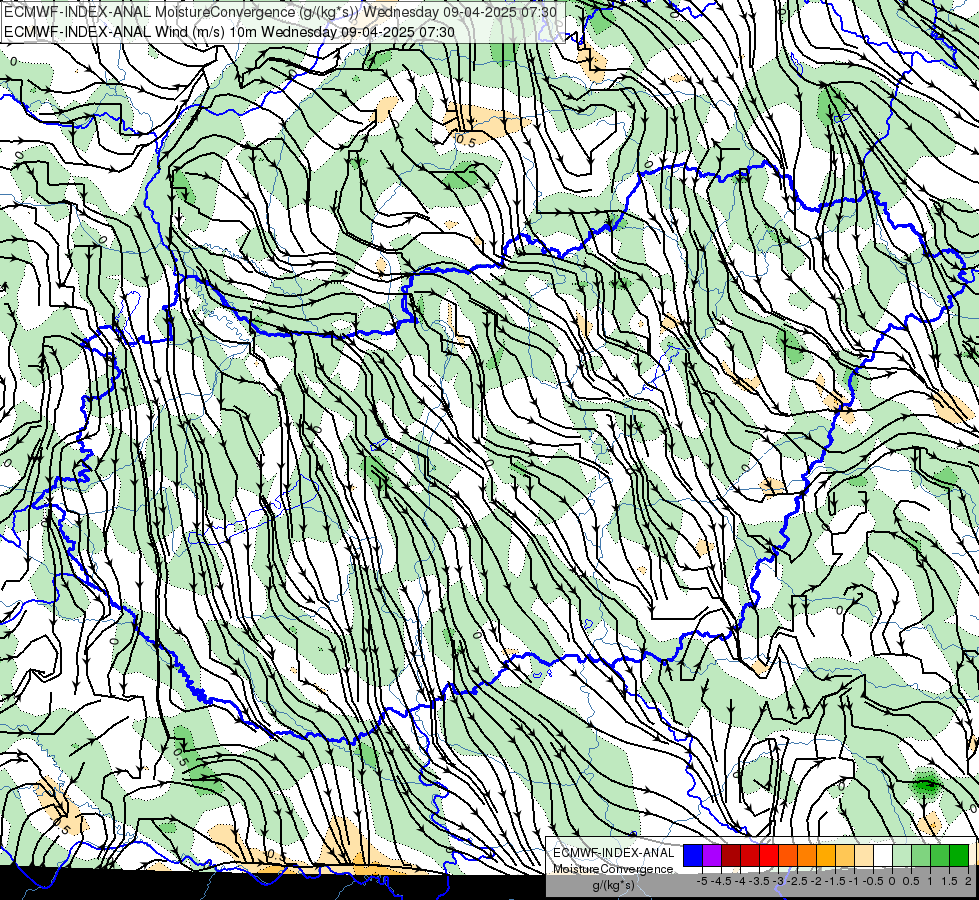Click the purple legend swatch between -5 and -4.5

(712, 855)
